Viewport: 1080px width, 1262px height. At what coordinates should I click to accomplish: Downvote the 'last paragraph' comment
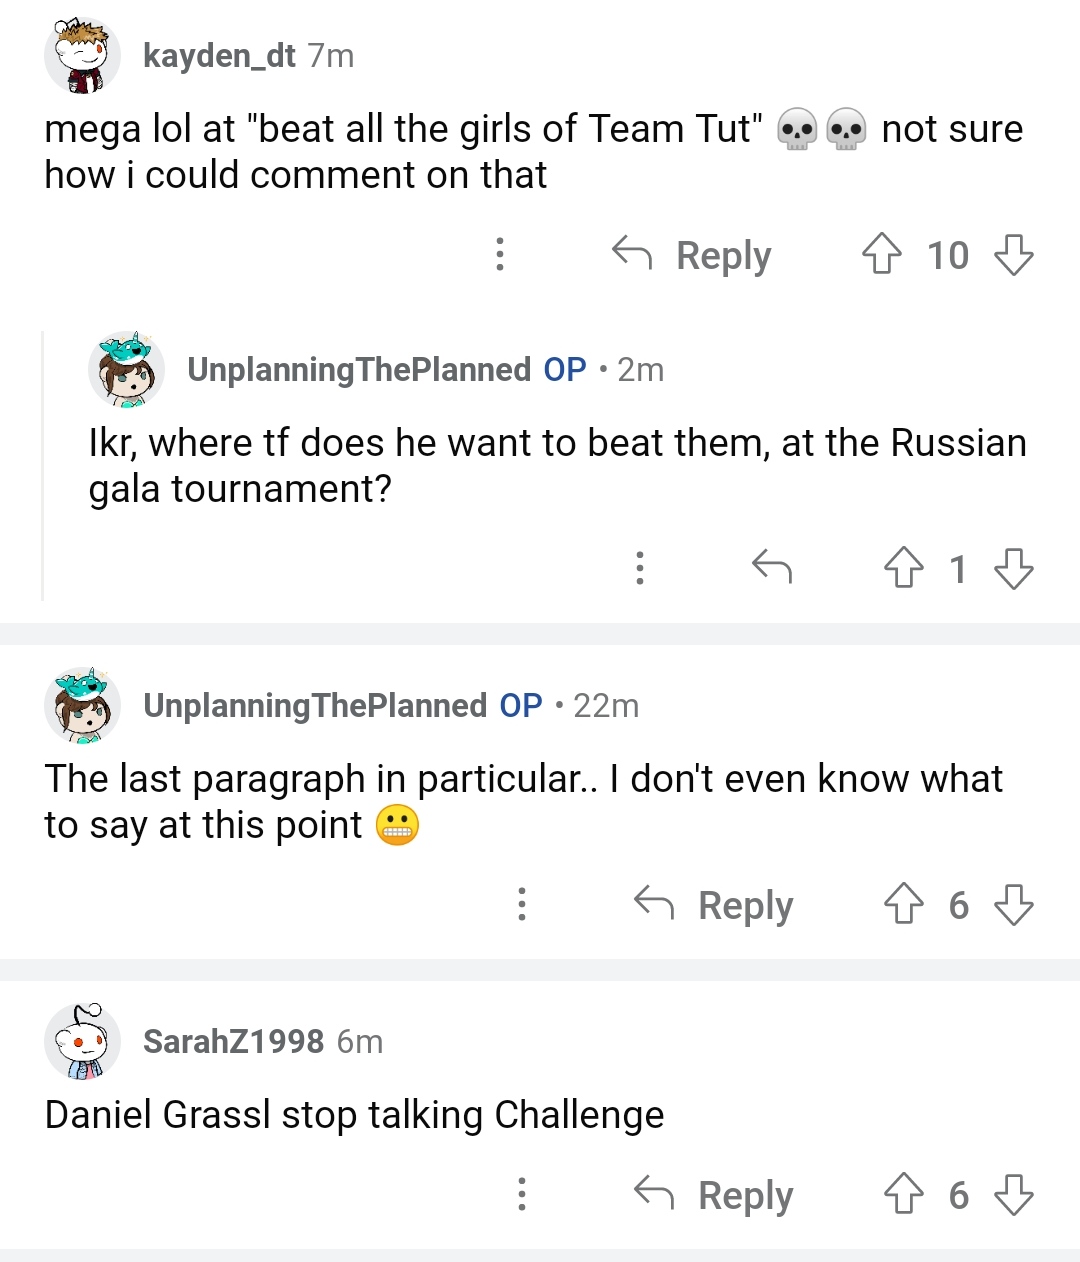coord(1013,905)
